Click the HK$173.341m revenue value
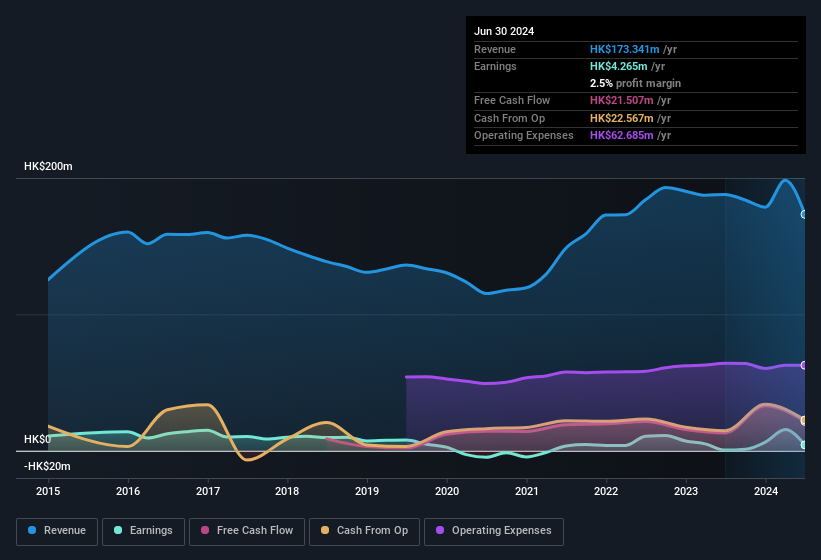The image size is (821, 560). [x=625, y=49]
